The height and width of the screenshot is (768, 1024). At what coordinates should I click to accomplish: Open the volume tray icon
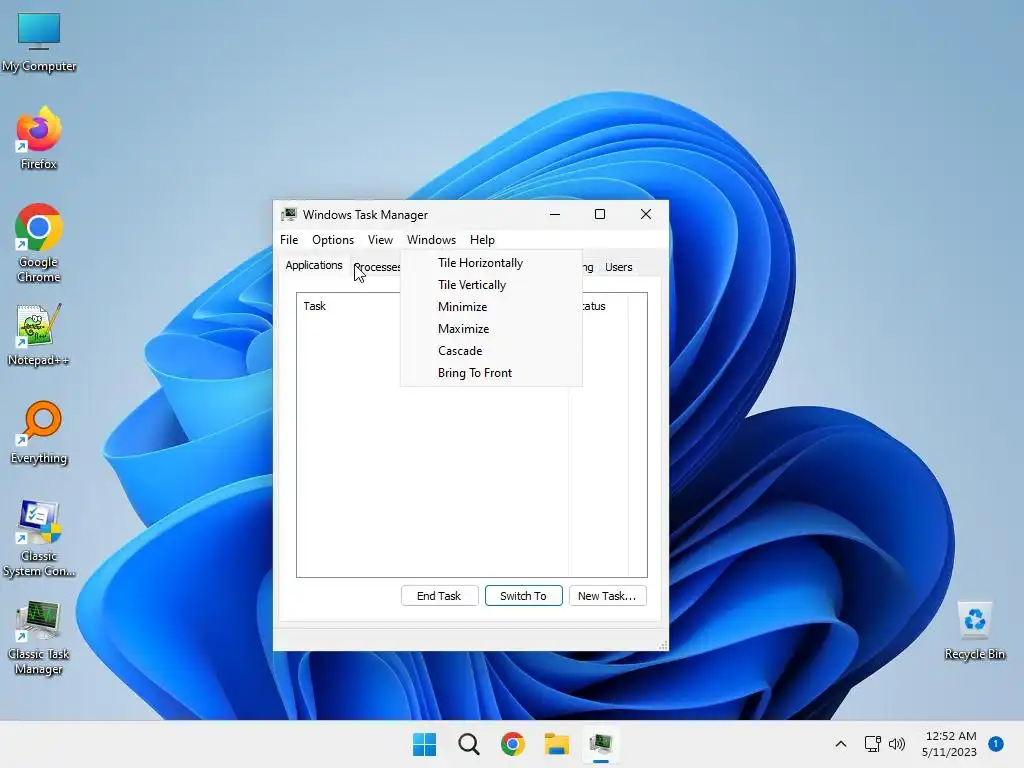(897, 744)
